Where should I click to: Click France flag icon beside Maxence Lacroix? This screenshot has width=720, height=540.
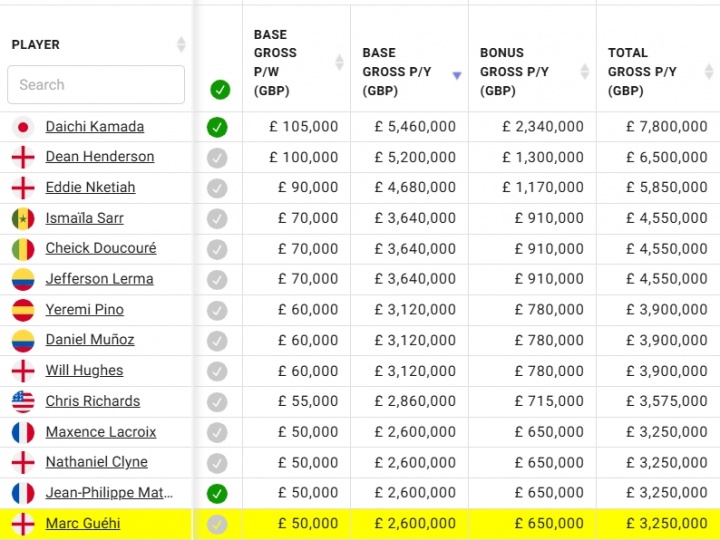point(23,432)
